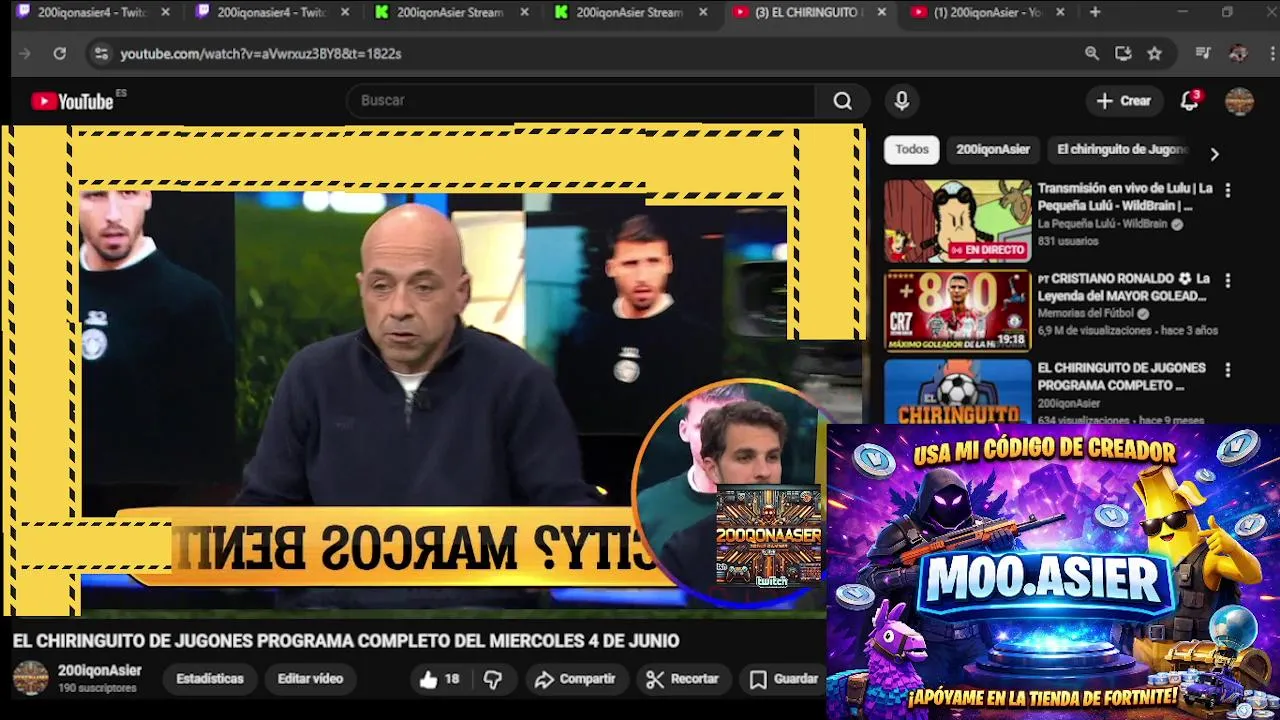Click the 'Recortar' clip button
1280x720 pixels.
pyautogui.click(x=682, y=679)
